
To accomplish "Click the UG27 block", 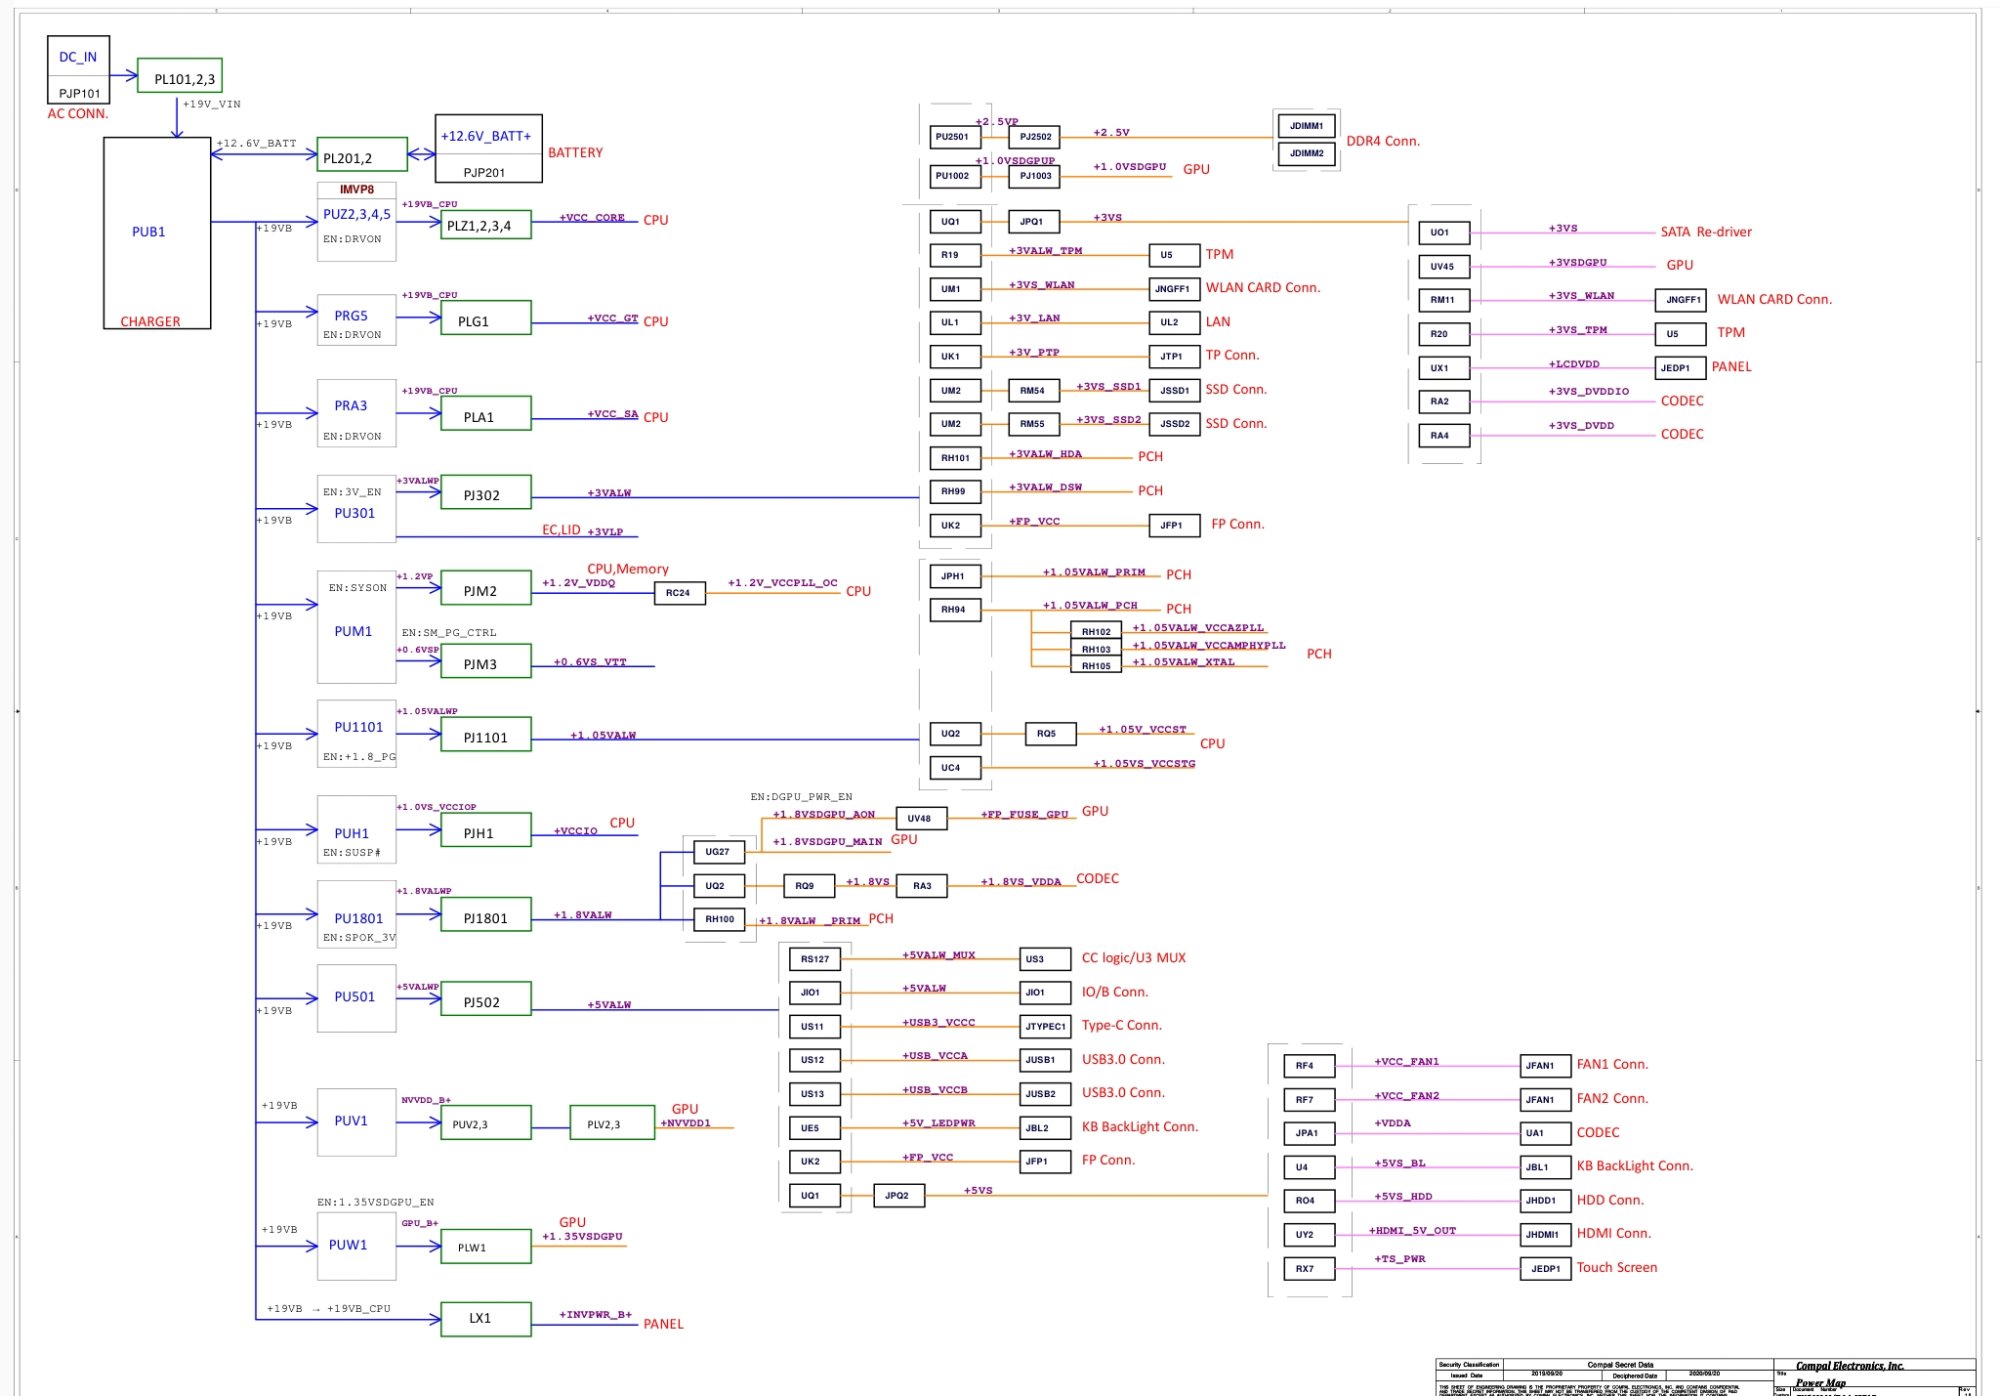I will point(719,852).
